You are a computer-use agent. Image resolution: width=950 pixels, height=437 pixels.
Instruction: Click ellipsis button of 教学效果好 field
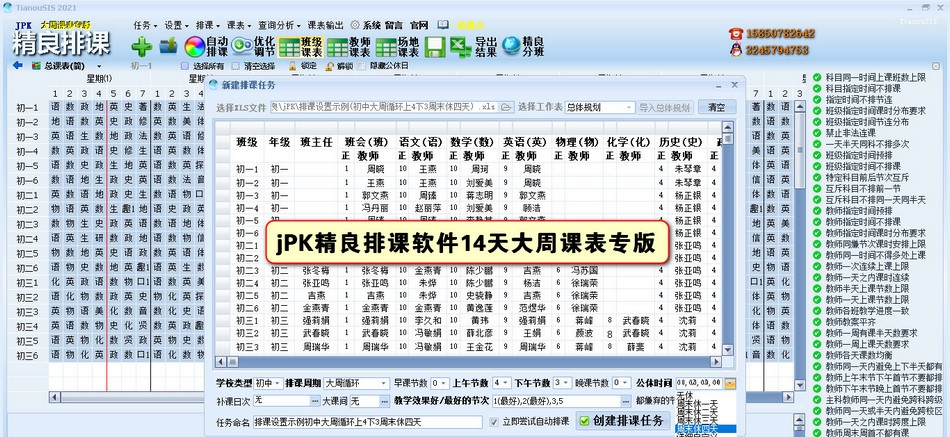coord(625,401)
